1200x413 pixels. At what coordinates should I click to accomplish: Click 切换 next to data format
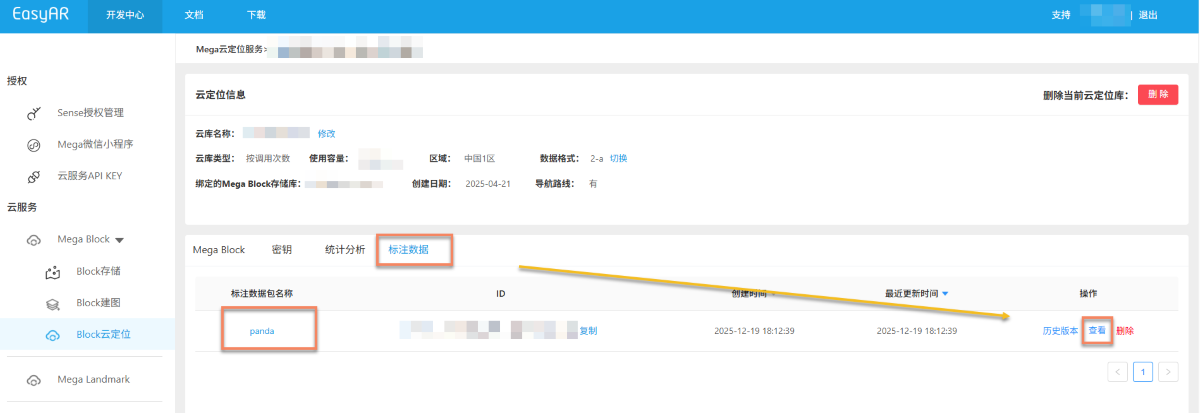pos(618,158)
